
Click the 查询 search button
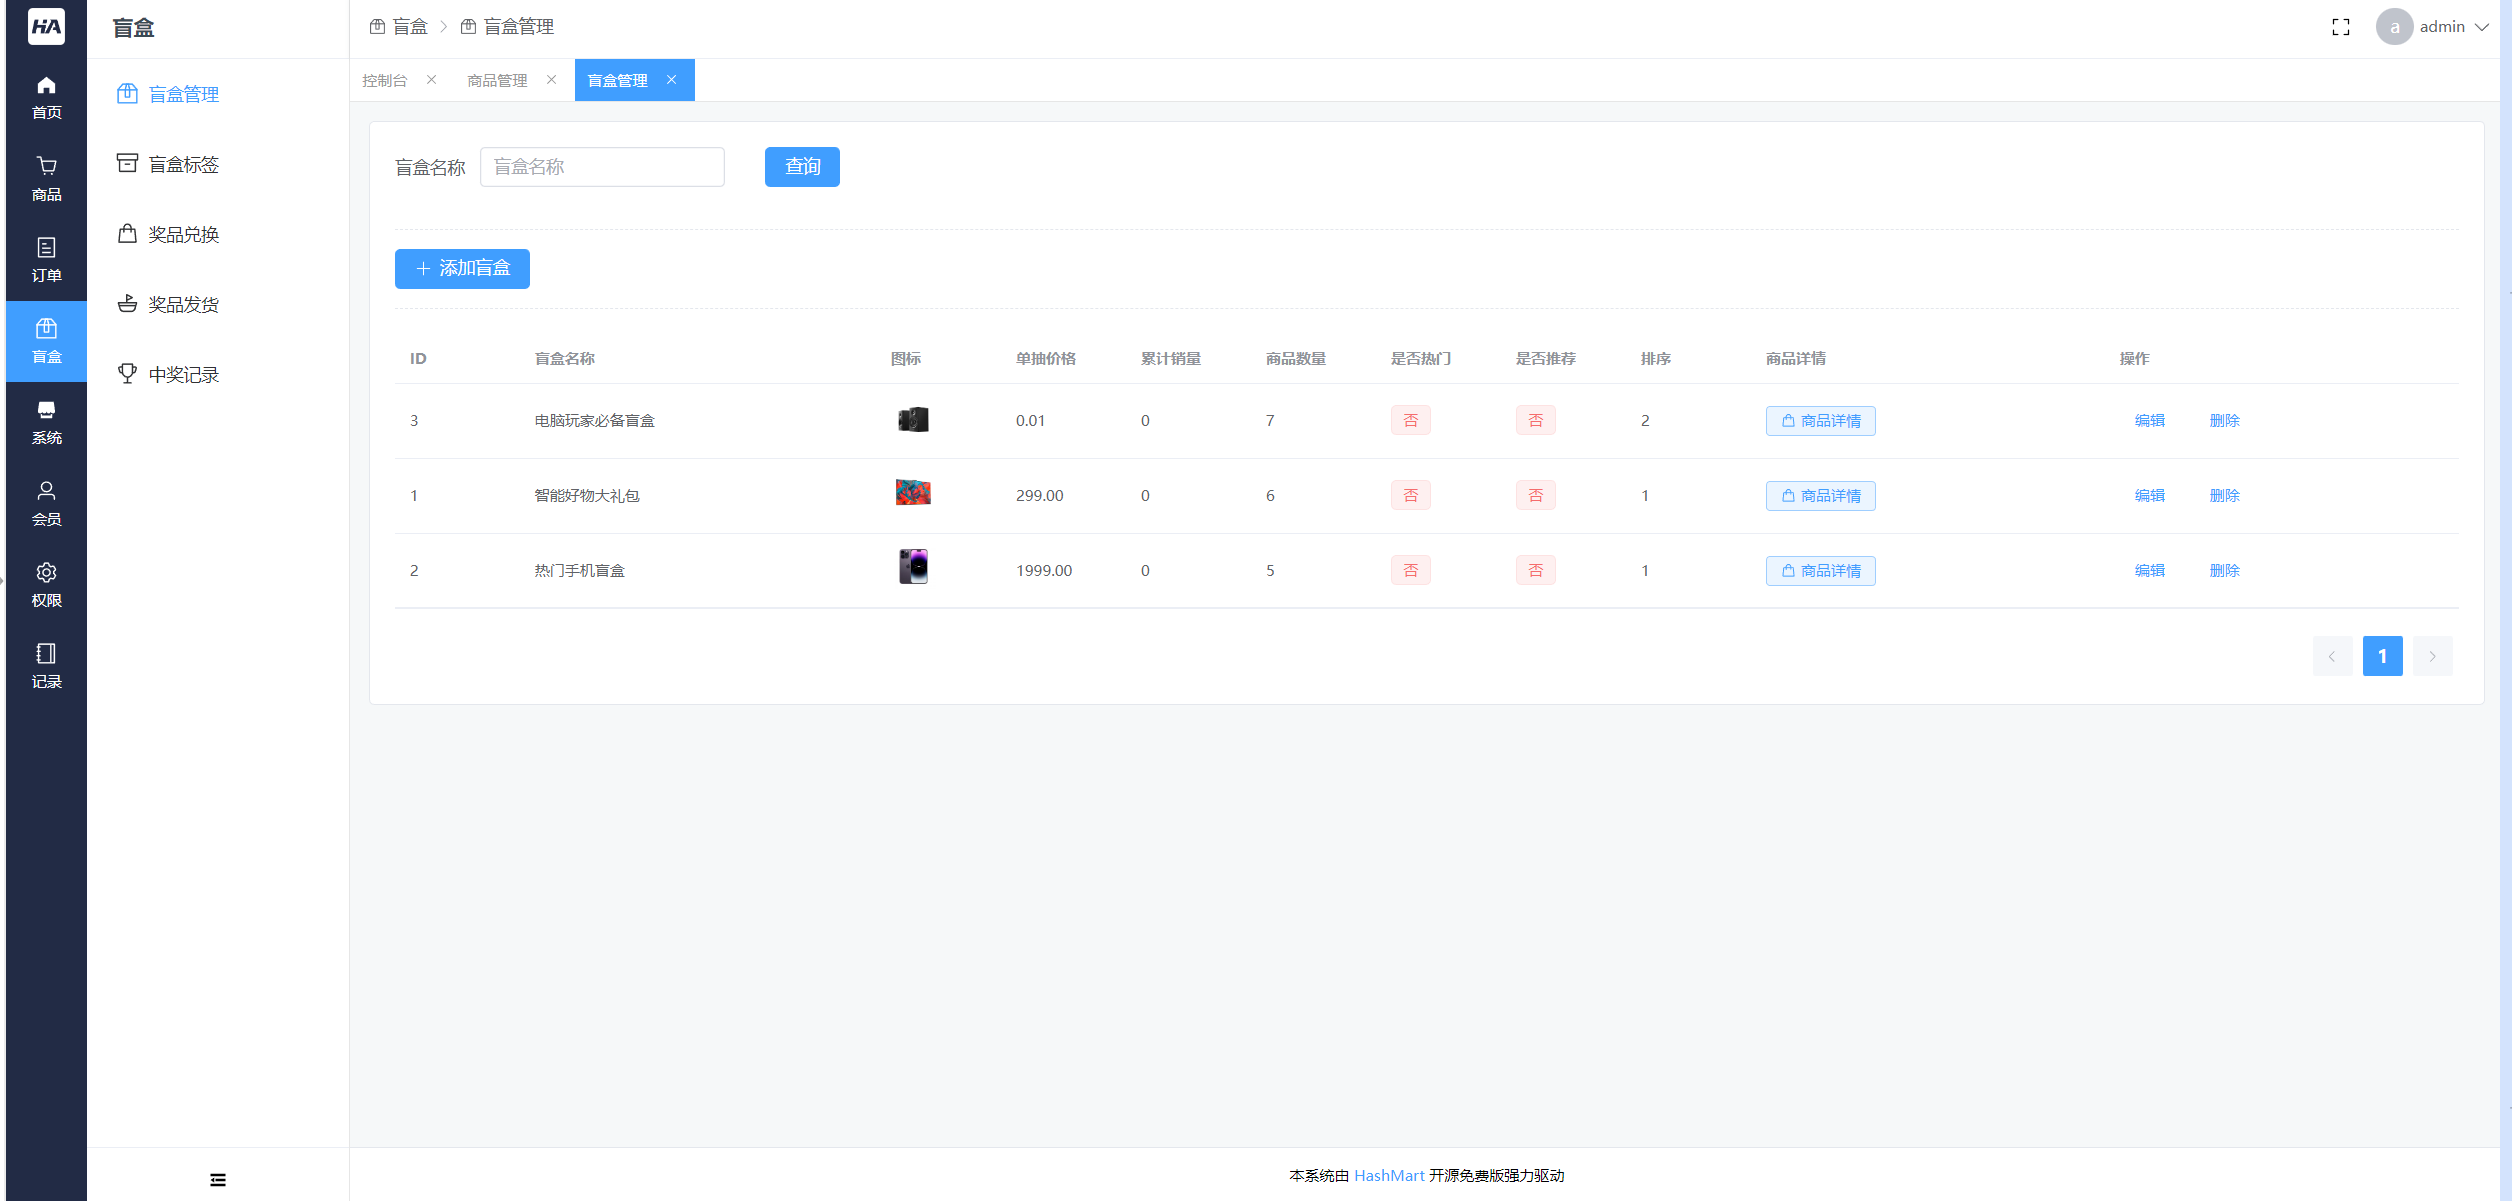point(802,167)
